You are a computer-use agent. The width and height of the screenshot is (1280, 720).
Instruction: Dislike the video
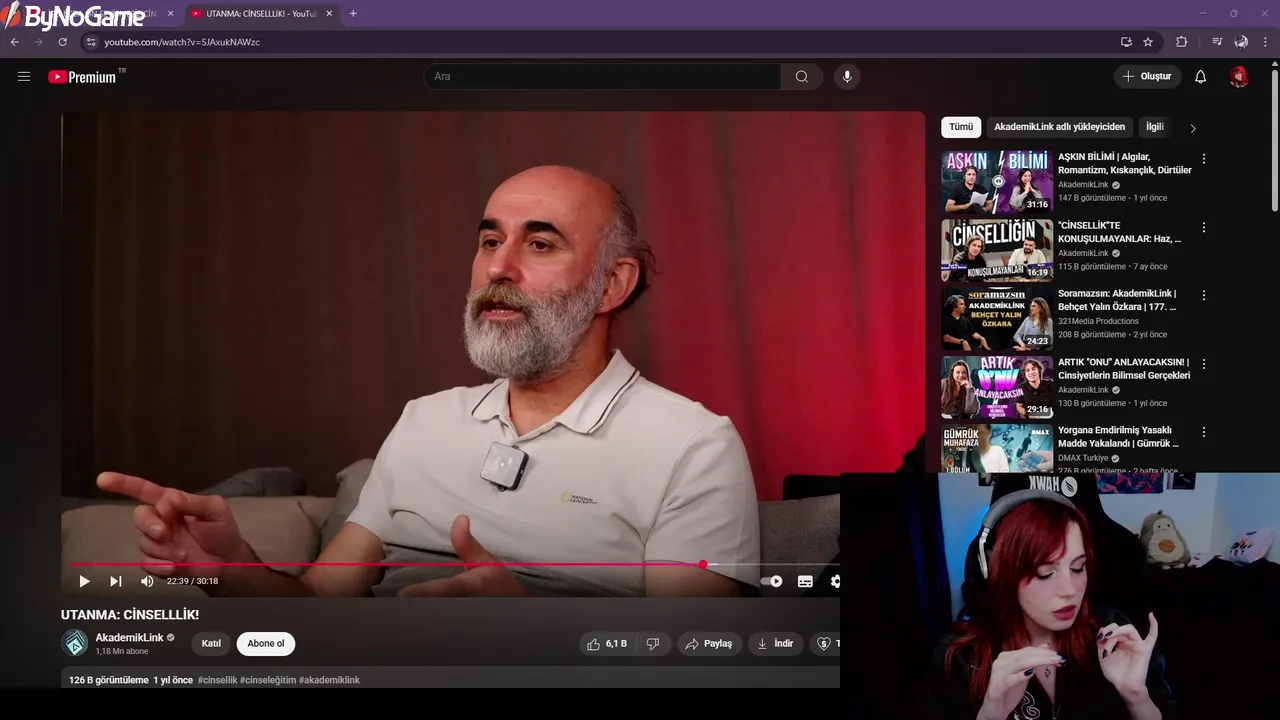[x=653, y=644]
